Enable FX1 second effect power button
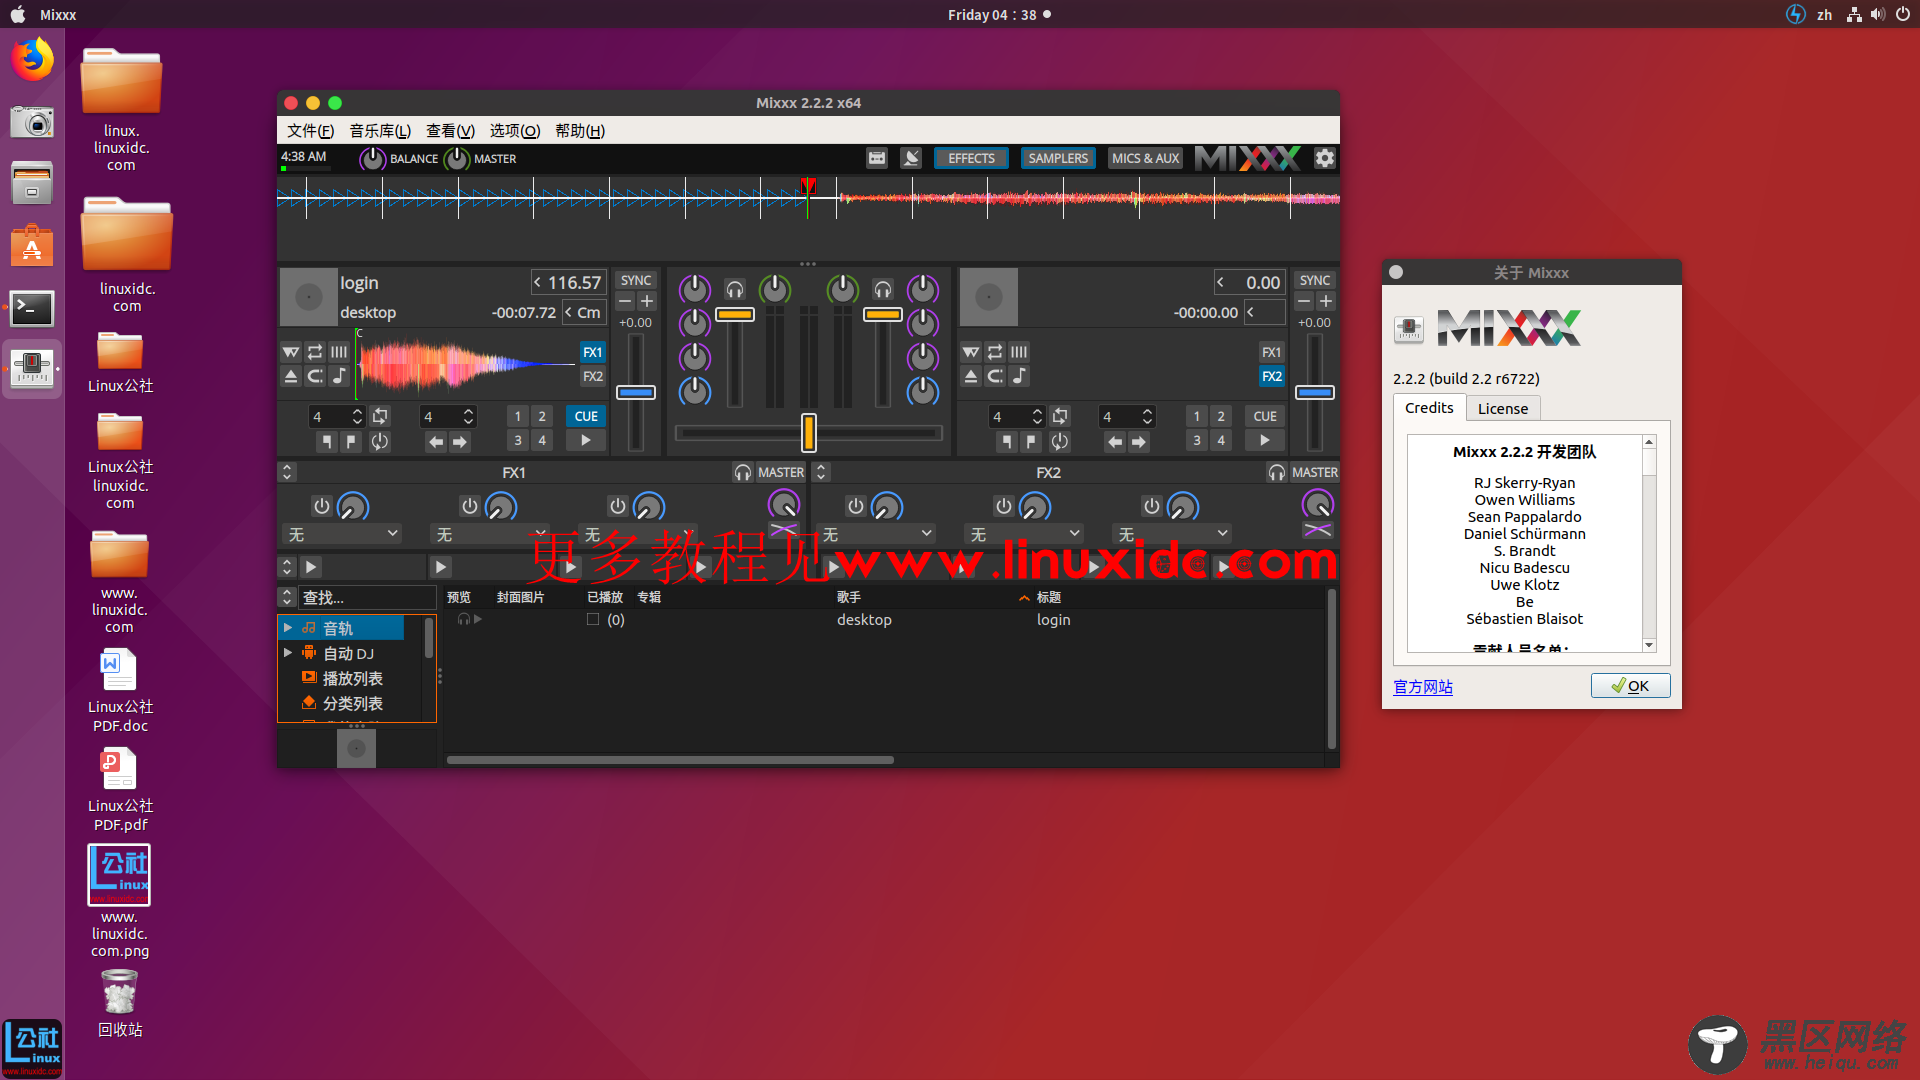This screenshot has height=1080, width=1920. point(470,506)
